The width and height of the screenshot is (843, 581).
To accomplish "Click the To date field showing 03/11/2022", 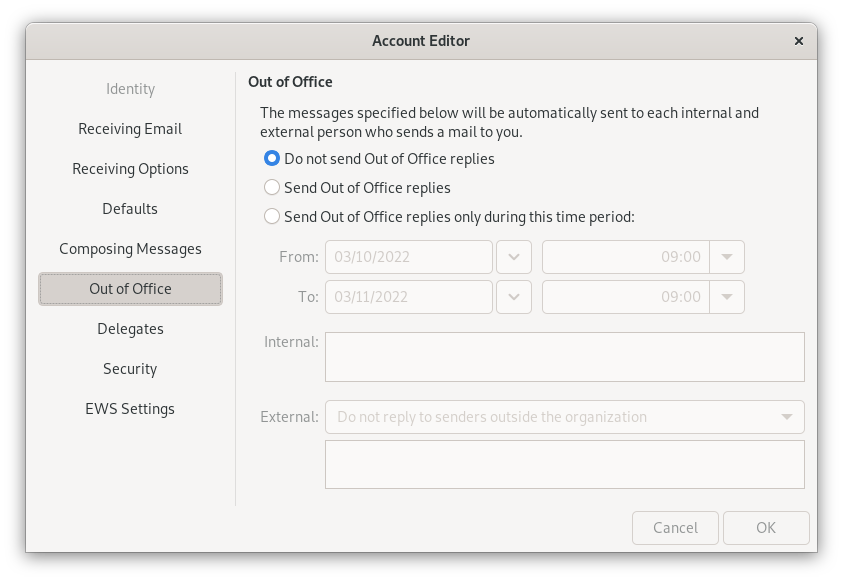I will point(408,297).
